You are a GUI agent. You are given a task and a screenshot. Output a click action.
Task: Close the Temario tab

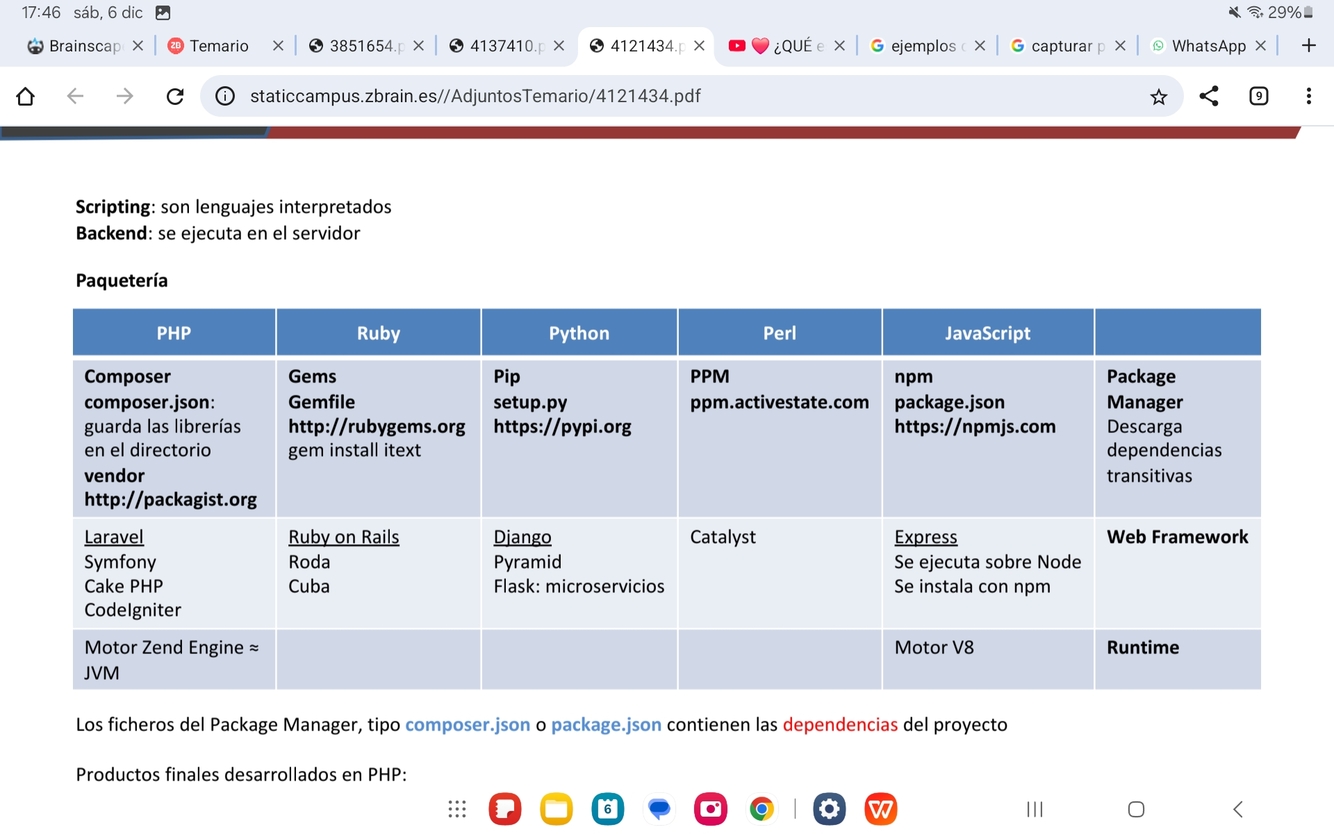point(278,46)
